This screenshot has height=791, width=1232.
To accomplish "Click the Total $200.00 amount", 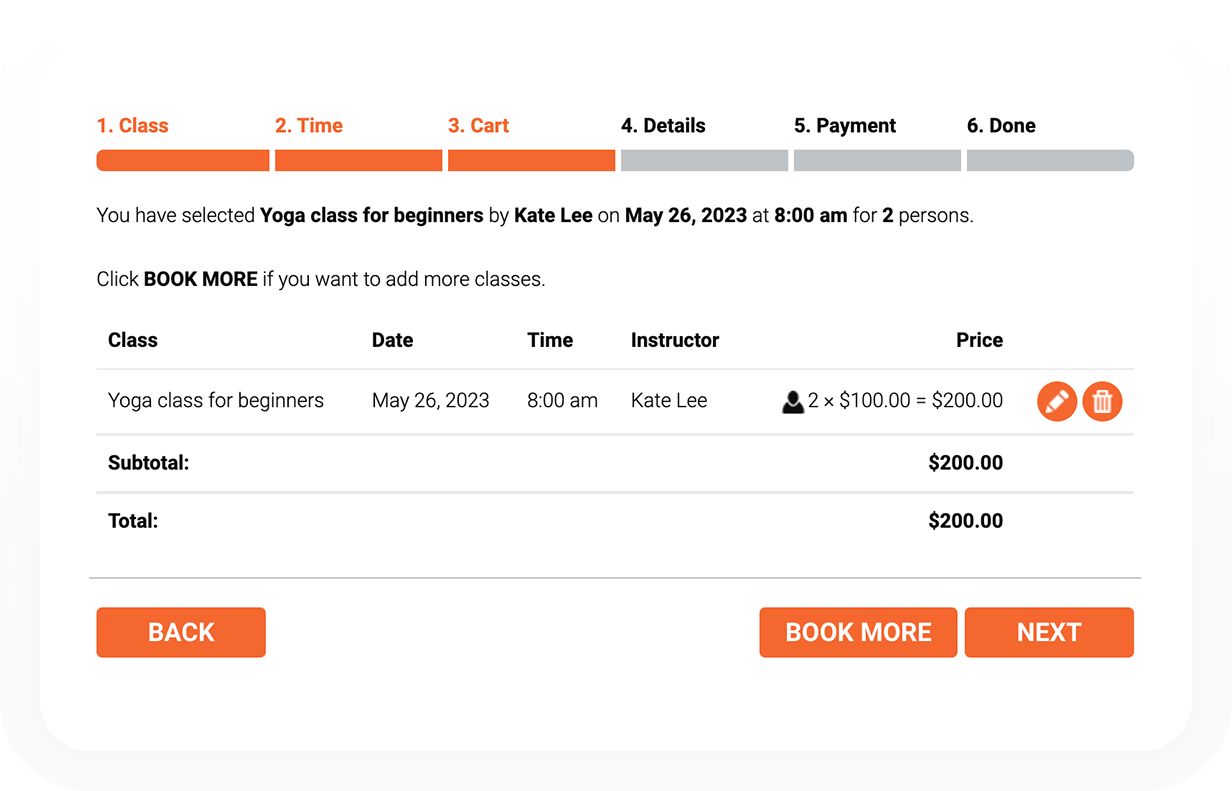I will [966, 521].
